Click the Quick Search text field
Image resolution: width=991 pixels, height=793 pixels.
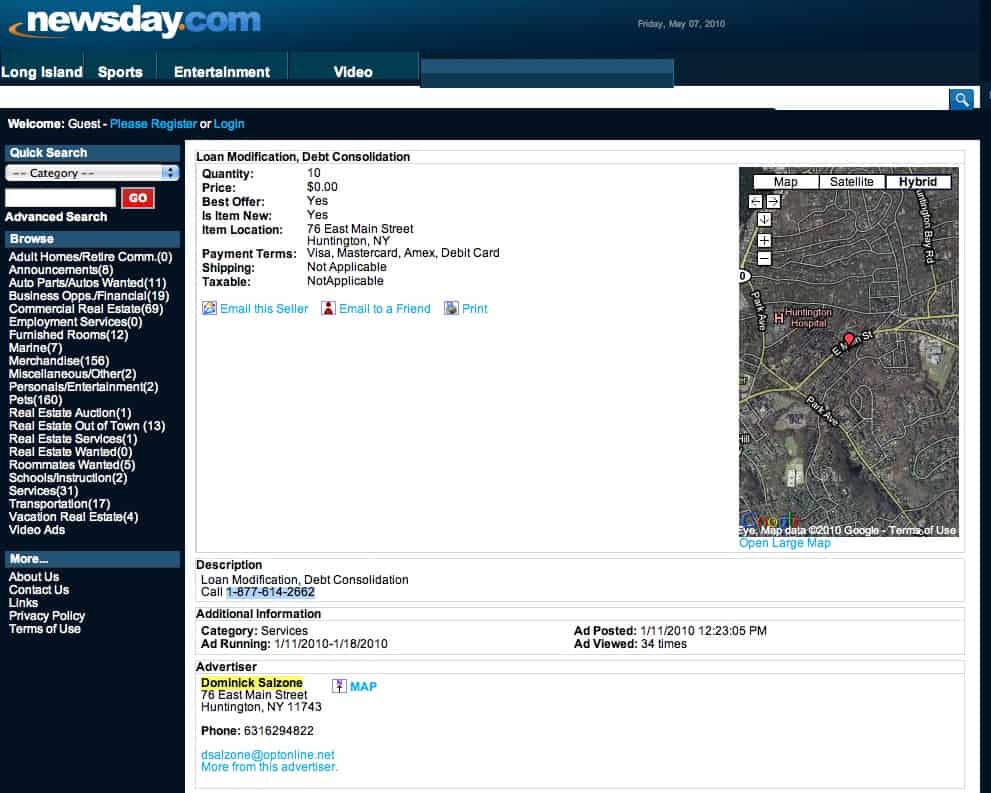pos(61,198)
